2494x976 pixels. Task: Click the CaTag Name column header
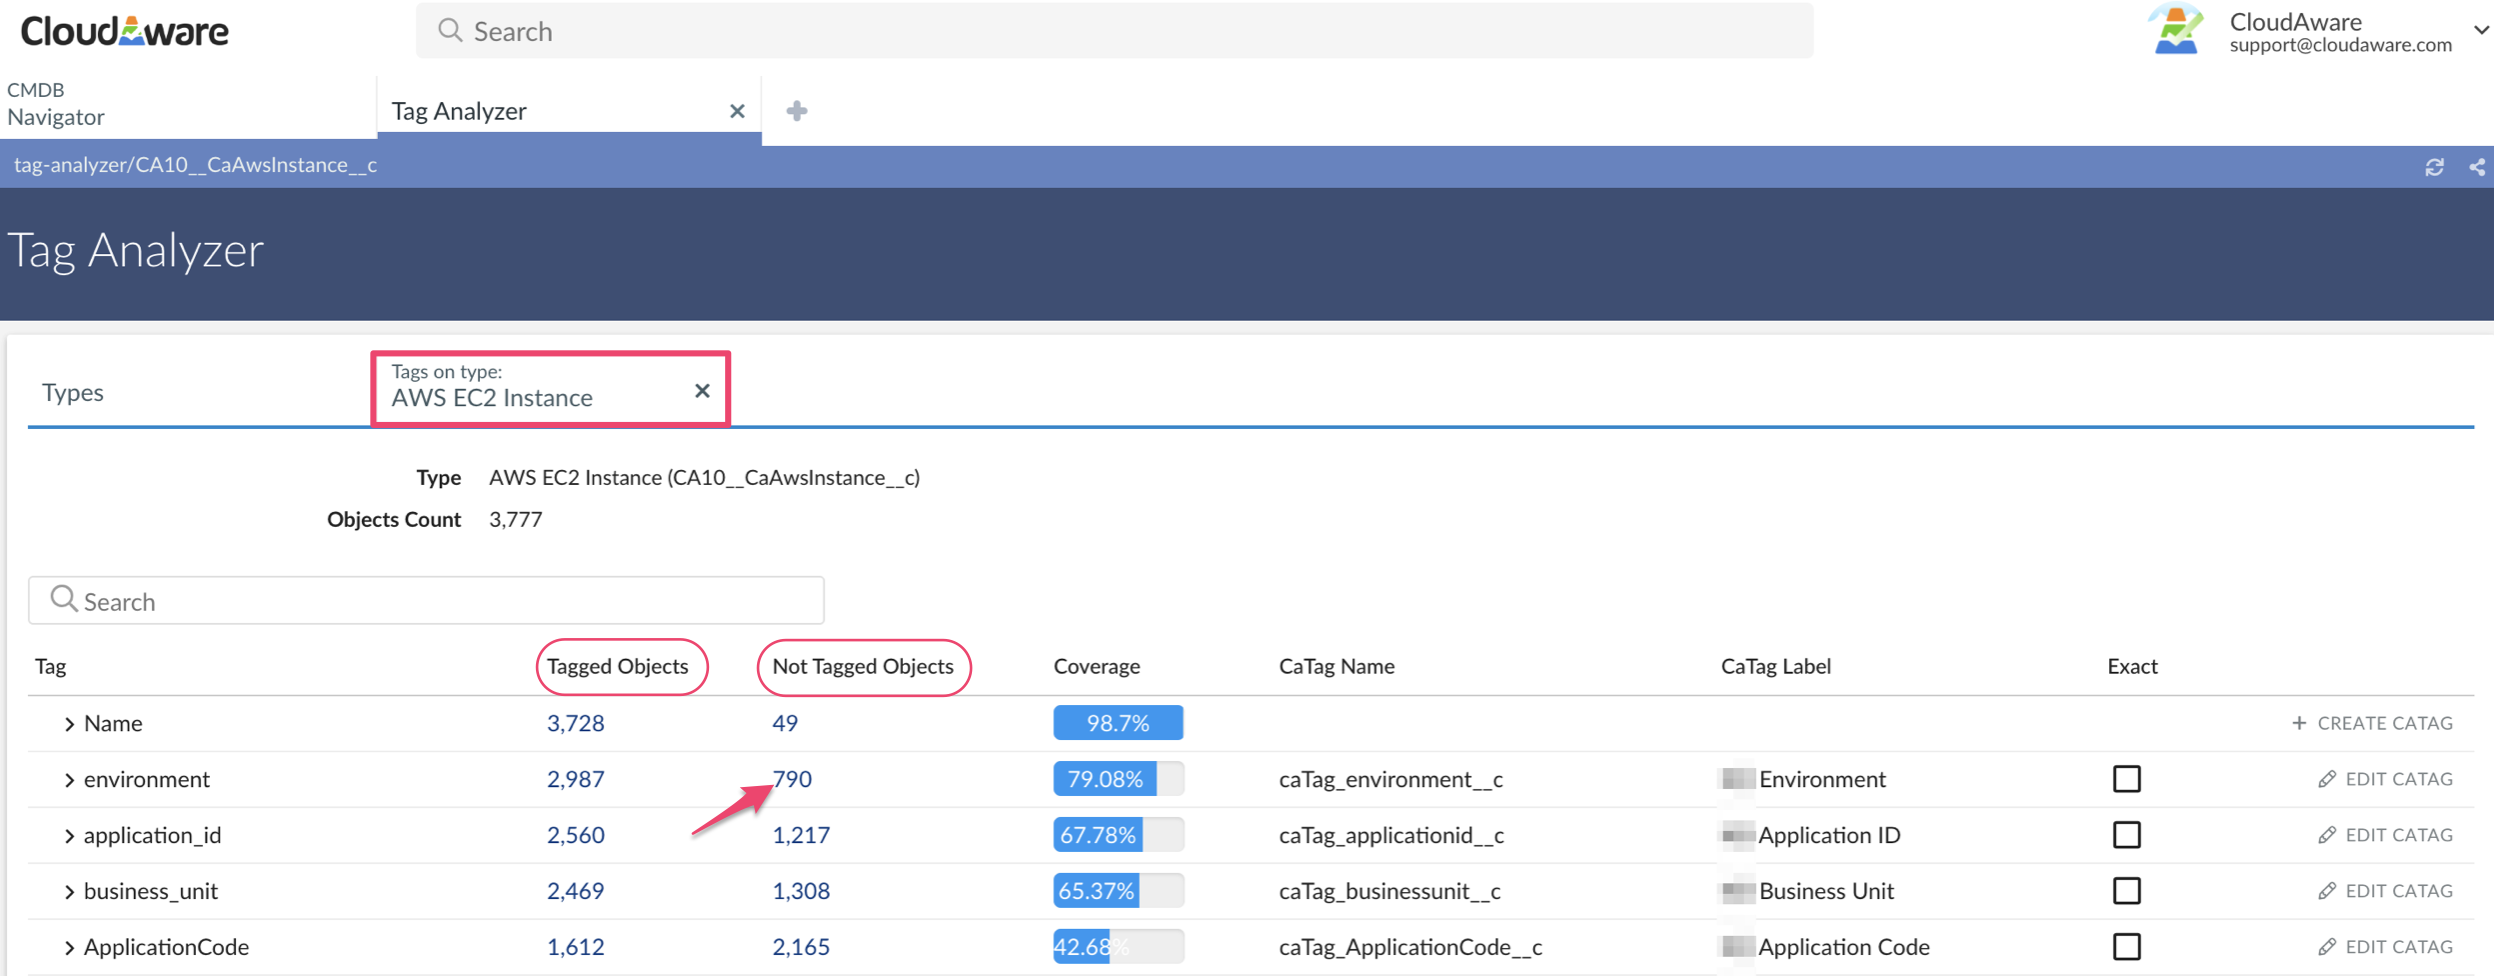click(1336, 667)
